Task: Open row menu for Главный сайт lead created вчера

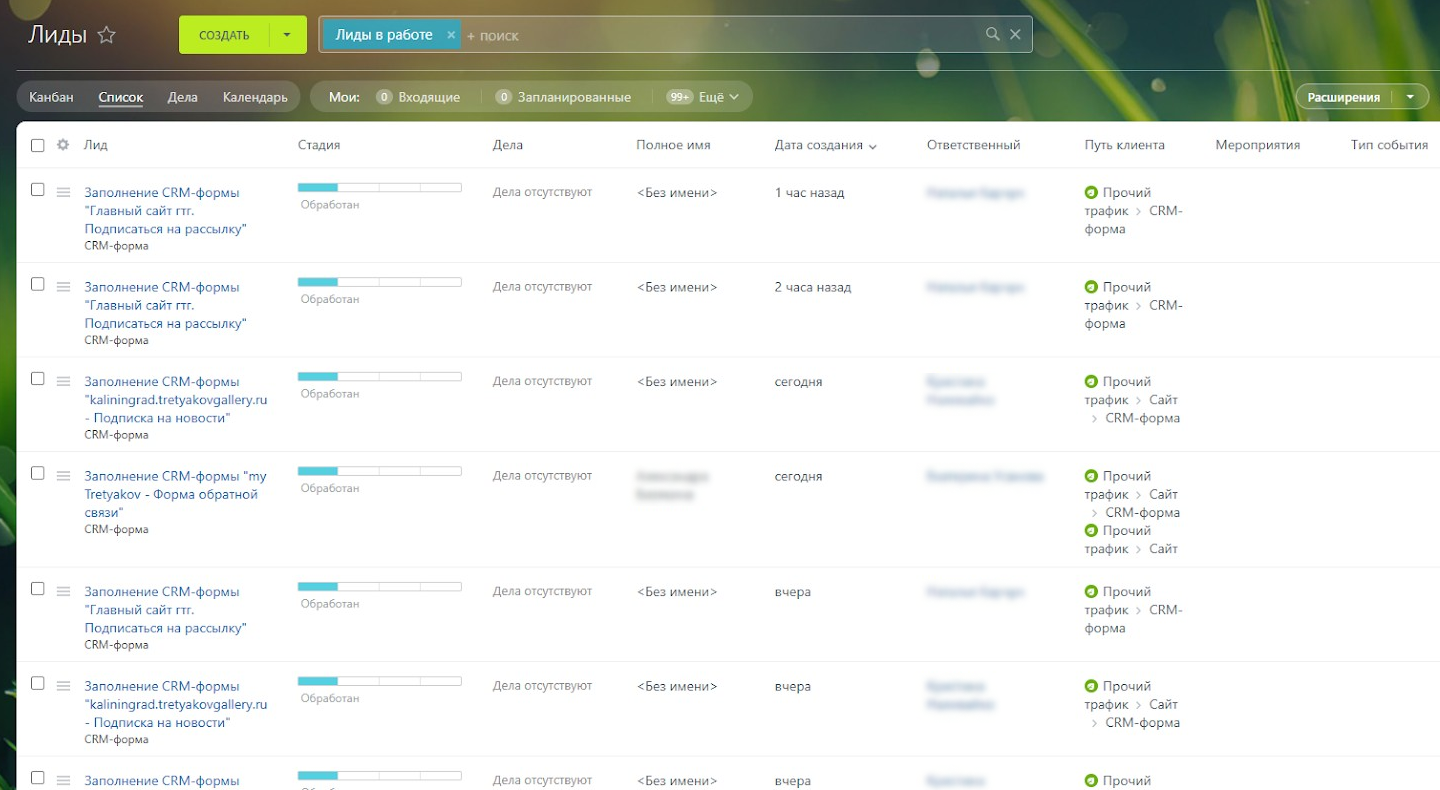Action: point(63,591)
